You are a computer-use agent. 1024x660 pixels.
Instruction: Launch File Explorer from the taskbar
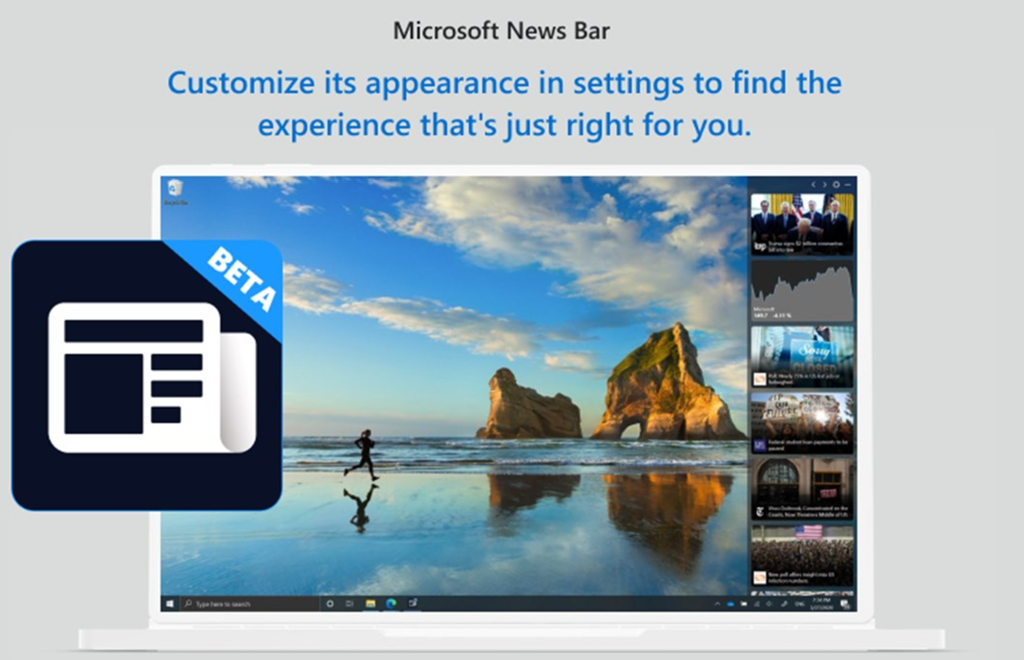tap(370, 604)
